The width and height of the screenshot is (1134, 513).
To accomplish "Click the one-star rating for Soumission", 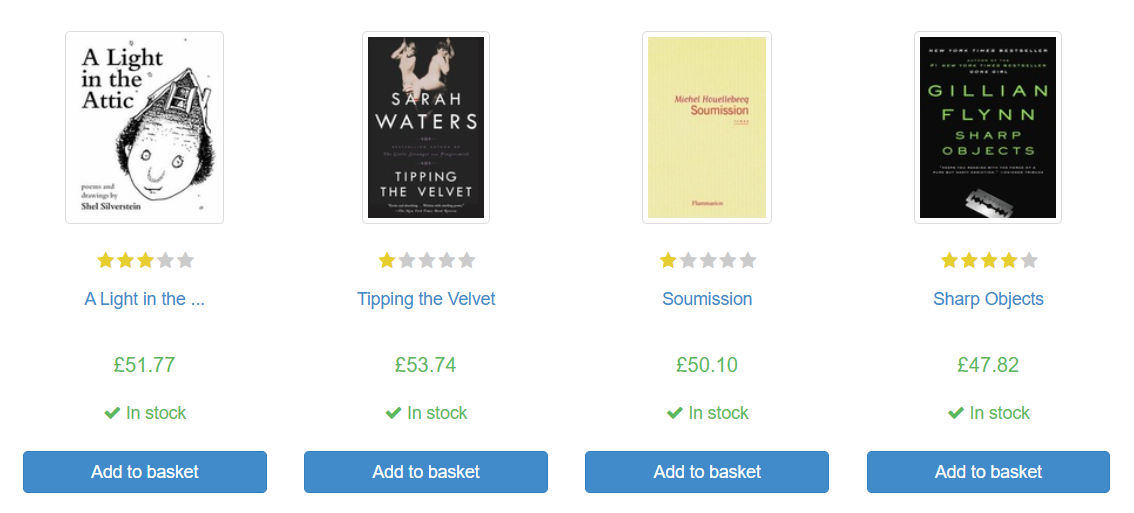I will pos(707,261).
